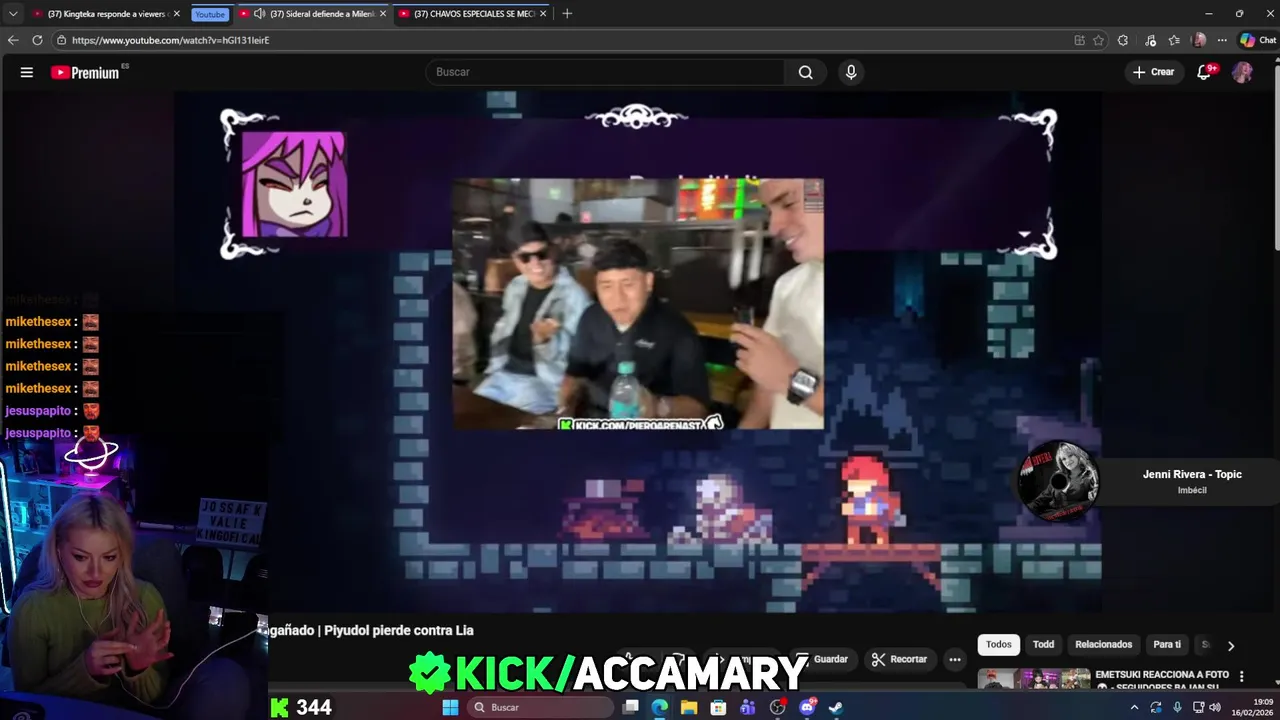
Task: Open split screen icon in address bar
Action: (1079, 40)
